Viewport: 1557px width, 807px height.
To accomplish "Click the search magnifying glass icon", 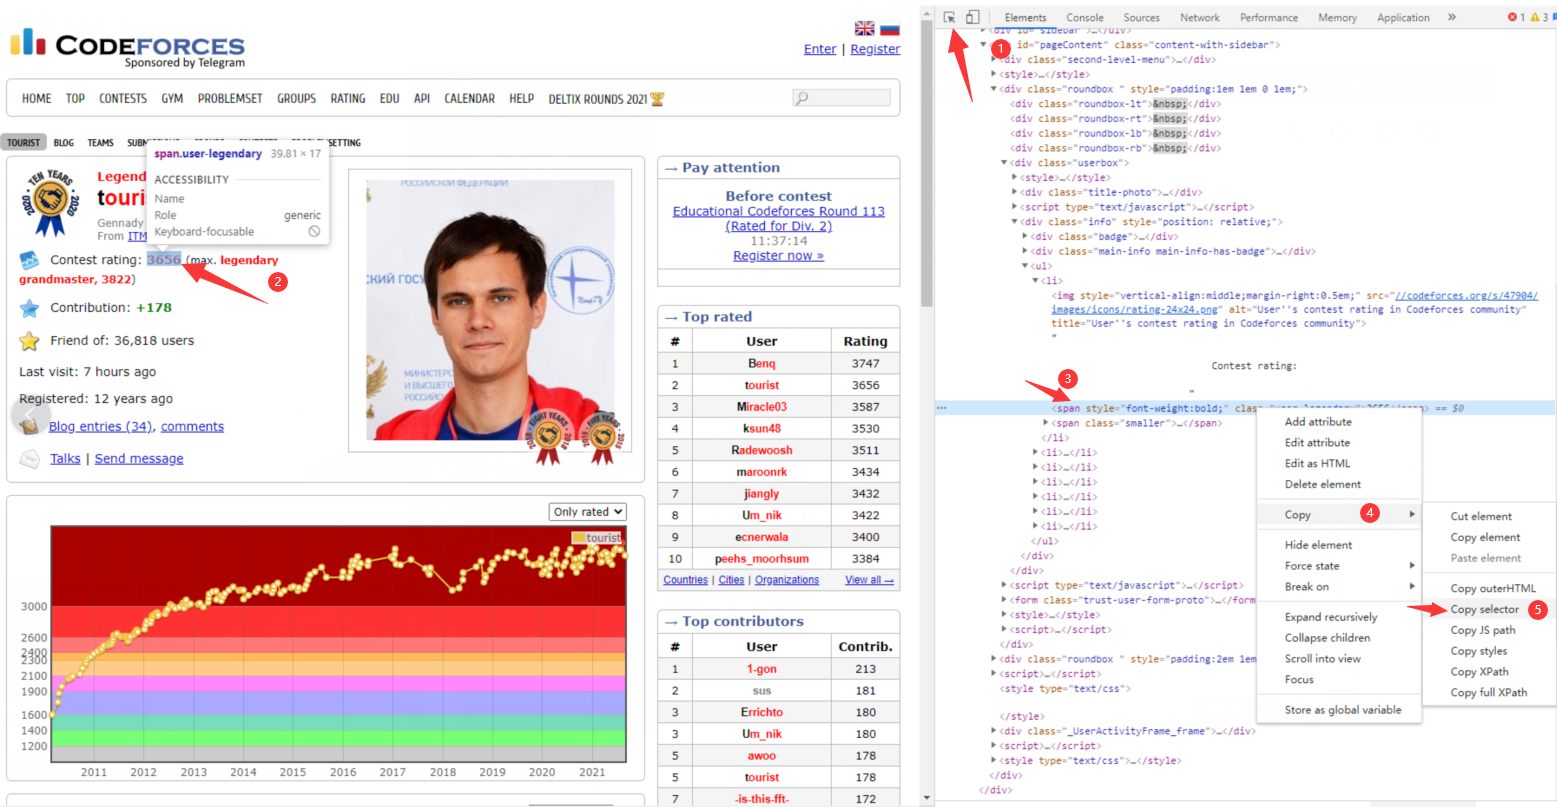I will [x=801, y=97].
